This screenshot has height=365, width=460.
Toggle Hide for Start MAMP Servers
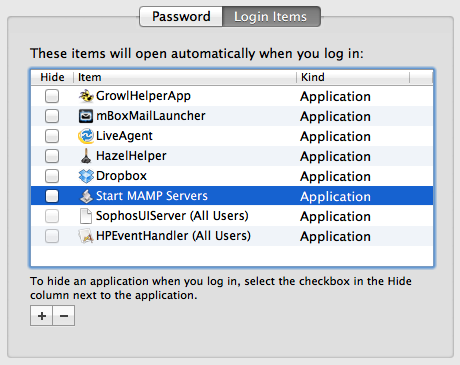coord(52,196)
